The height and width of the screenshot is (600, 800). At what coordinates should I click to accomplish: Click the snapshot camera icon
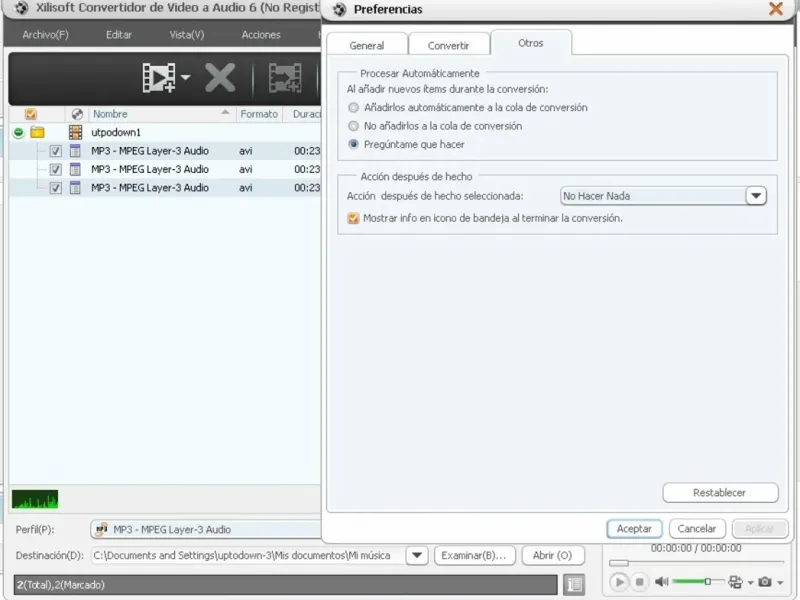coord(765,582)
